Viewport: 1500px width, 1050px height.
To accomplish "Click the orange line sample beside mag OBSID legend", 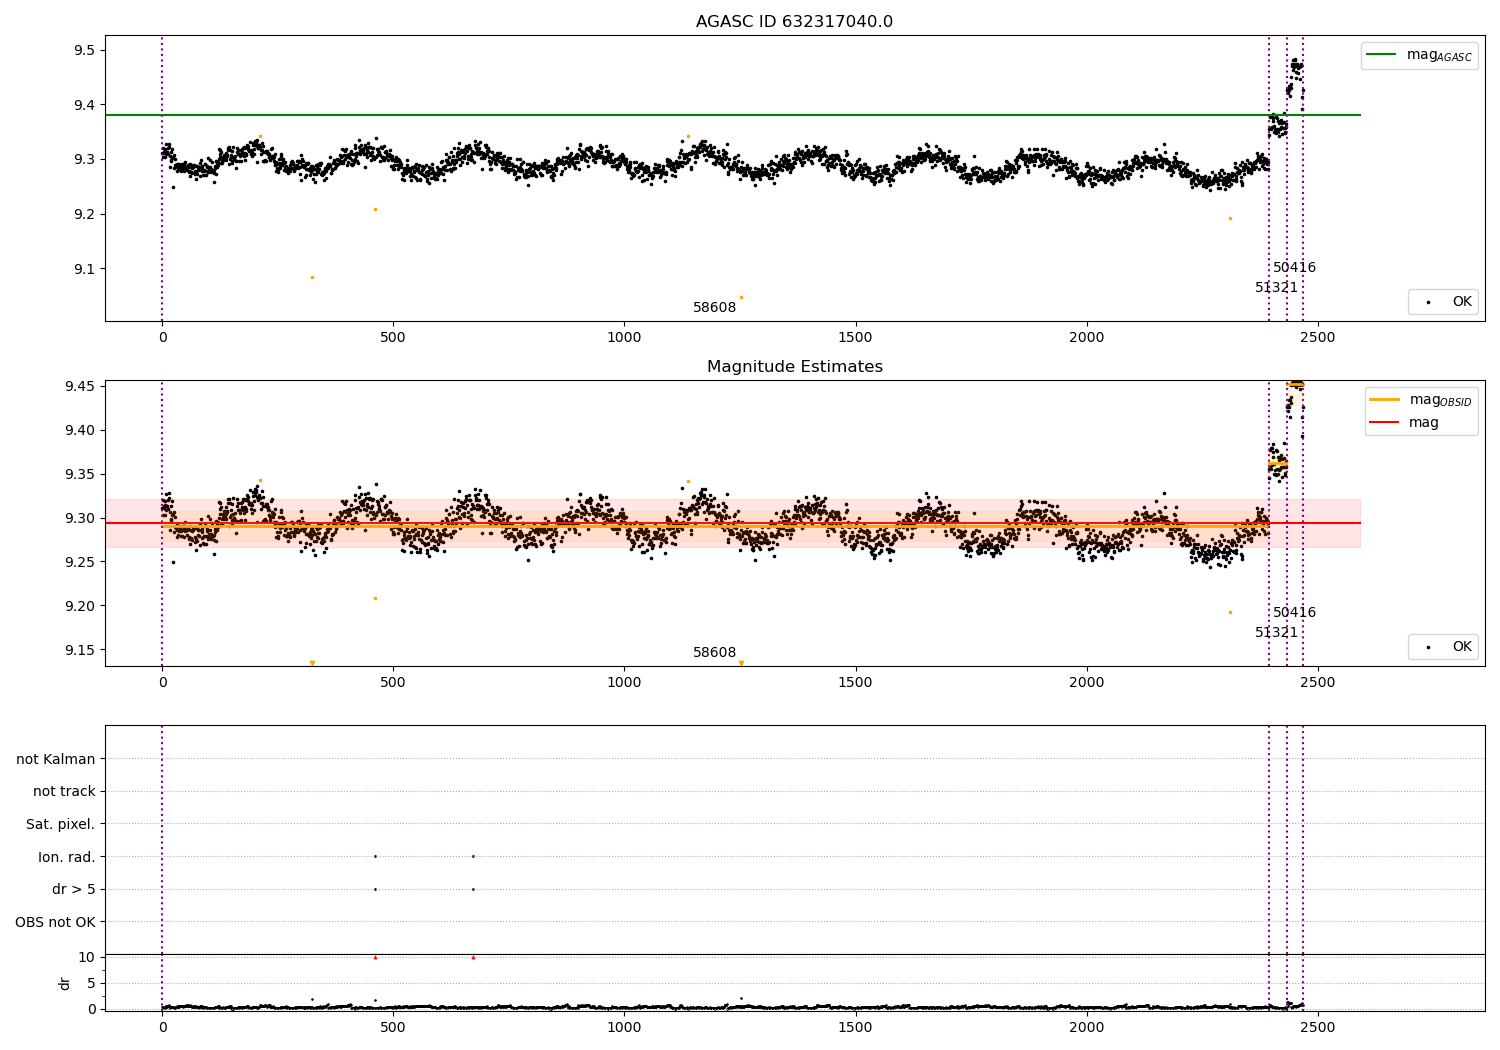I will [x=1384, y=400].
